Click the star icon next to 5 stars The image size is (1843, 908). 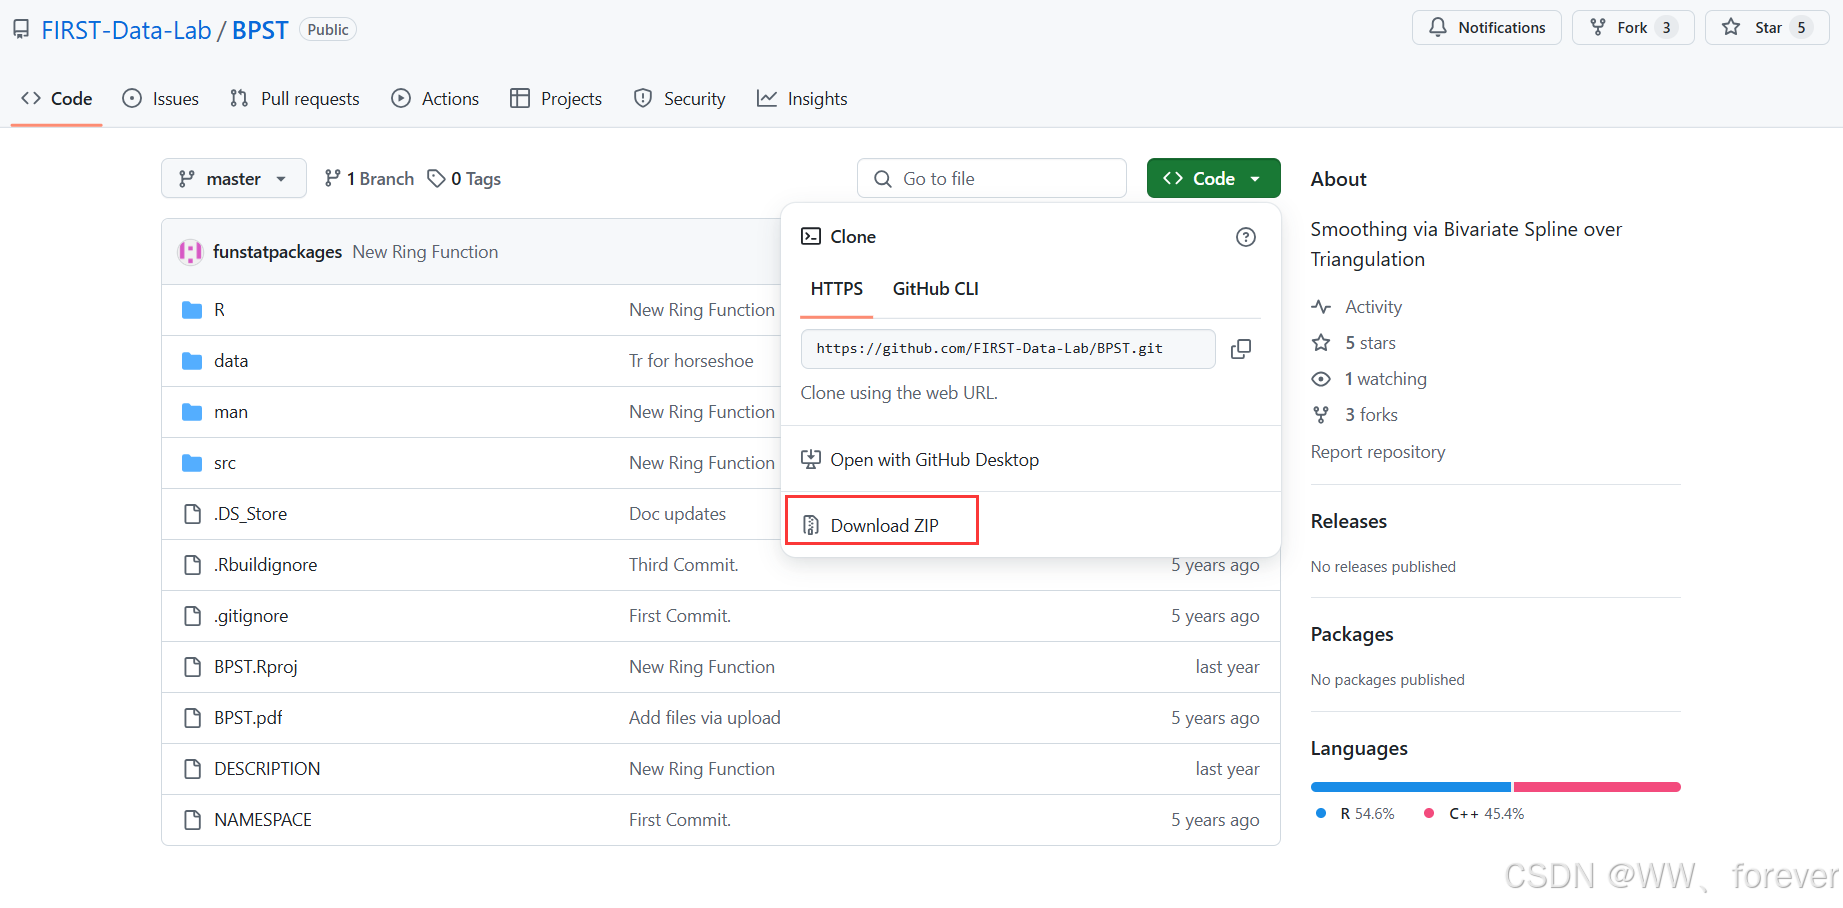tap(1321, 343)
